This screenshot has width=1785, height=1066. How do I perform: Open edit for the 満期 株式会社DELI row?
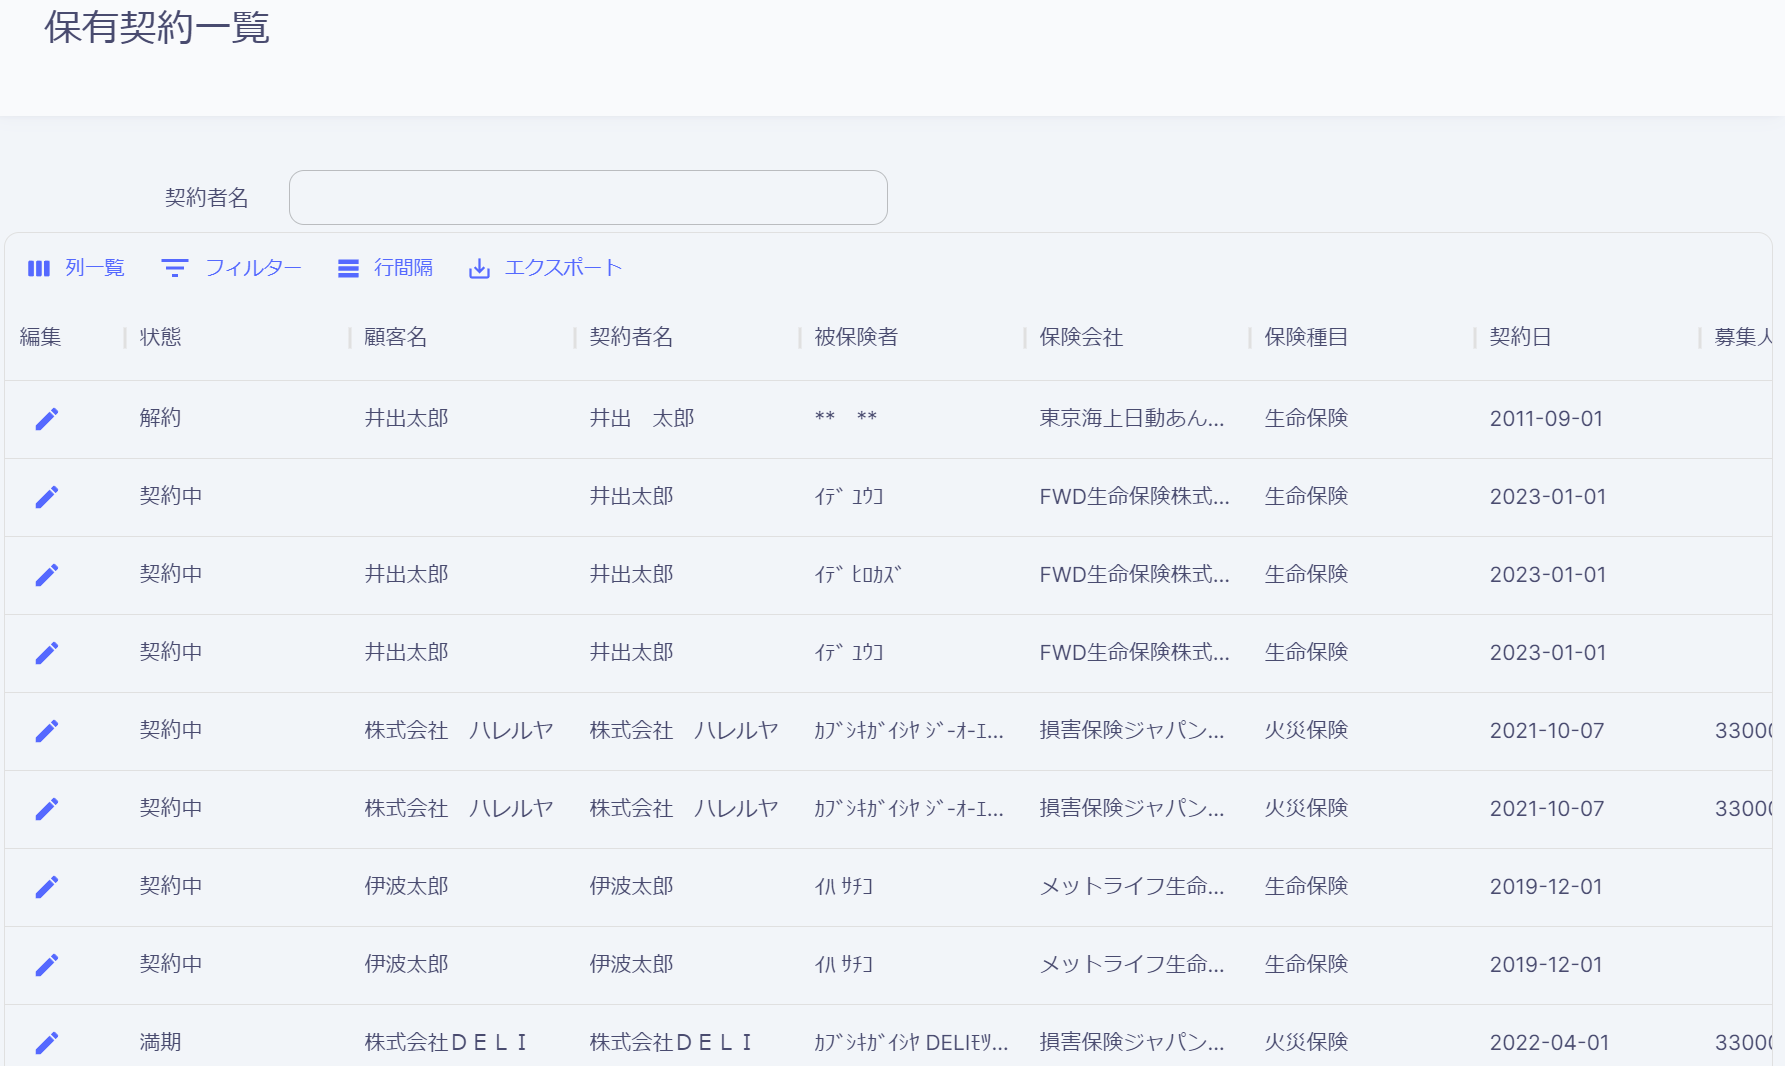tap(47, 1043)
